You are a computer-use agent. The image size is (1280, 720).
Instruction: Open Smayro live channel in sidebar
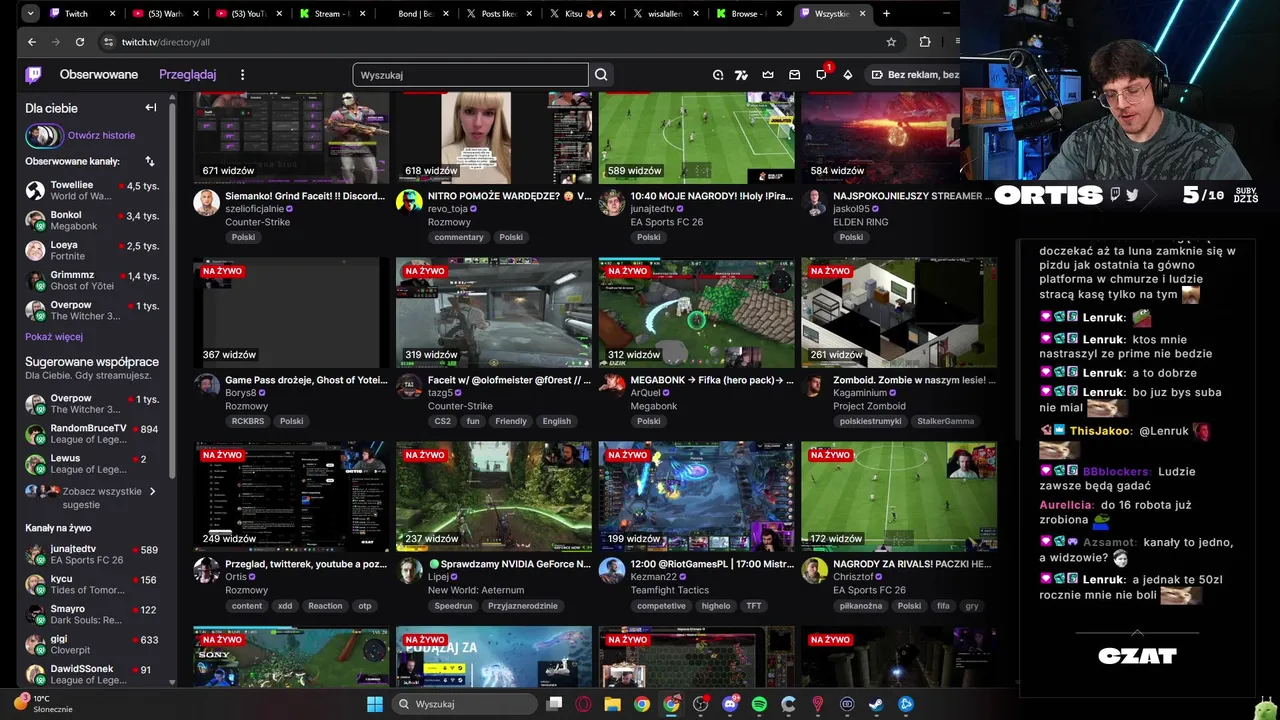92,614
